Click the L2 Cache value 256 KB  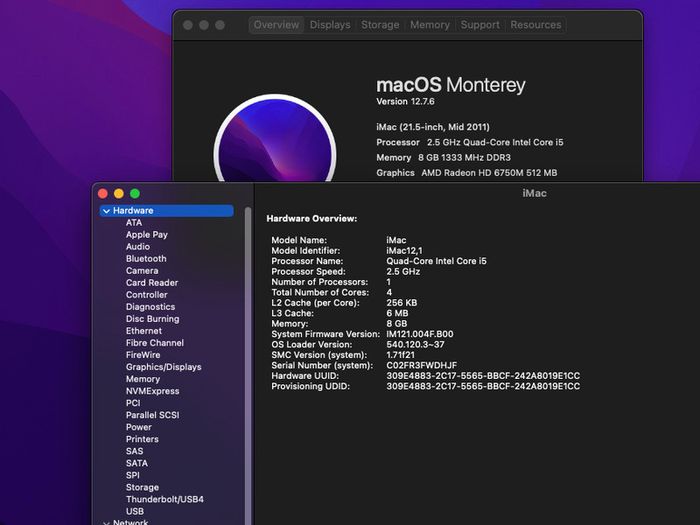(402, 303)
